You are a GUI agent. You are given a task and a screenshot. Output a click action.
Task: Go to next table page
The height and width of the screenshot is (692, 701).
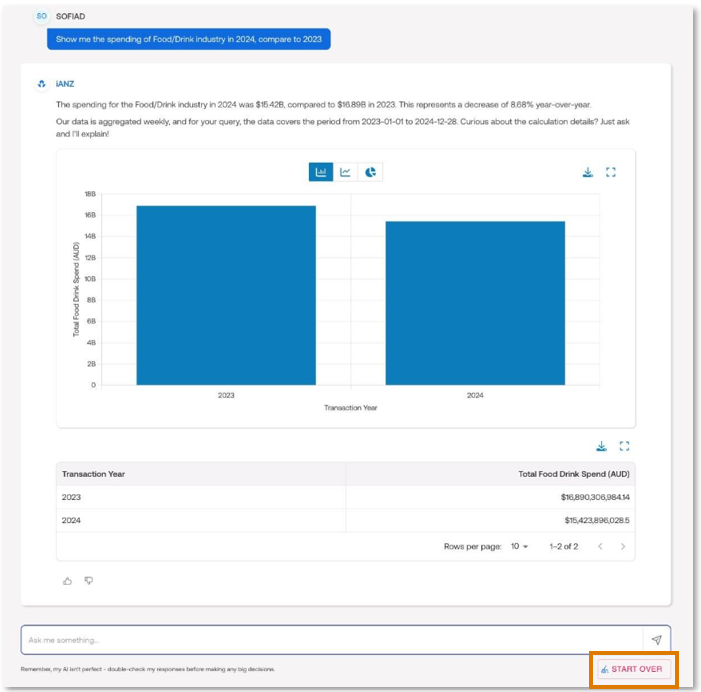click(x=623, y=546)
